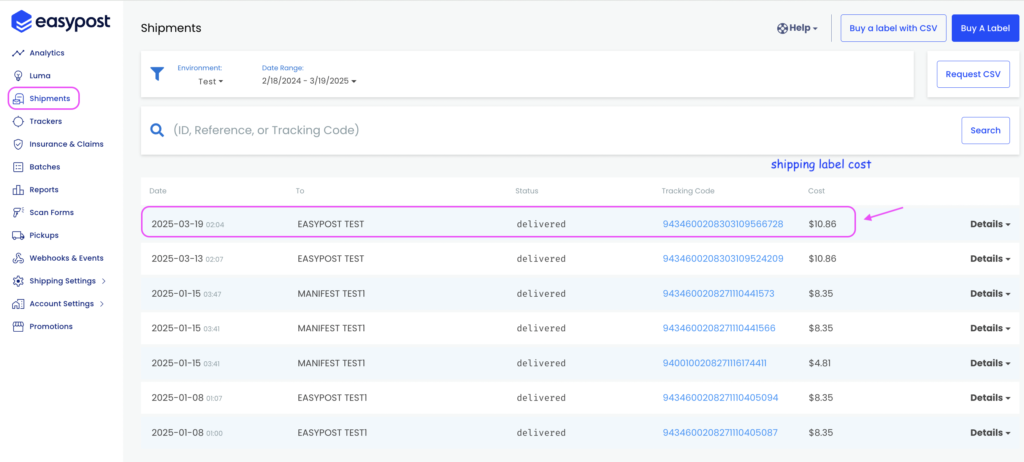This screenshot has width=1024, height=462.
Task: Expand Details for the 2025-03-13 shipment
Action: point(990,259)
